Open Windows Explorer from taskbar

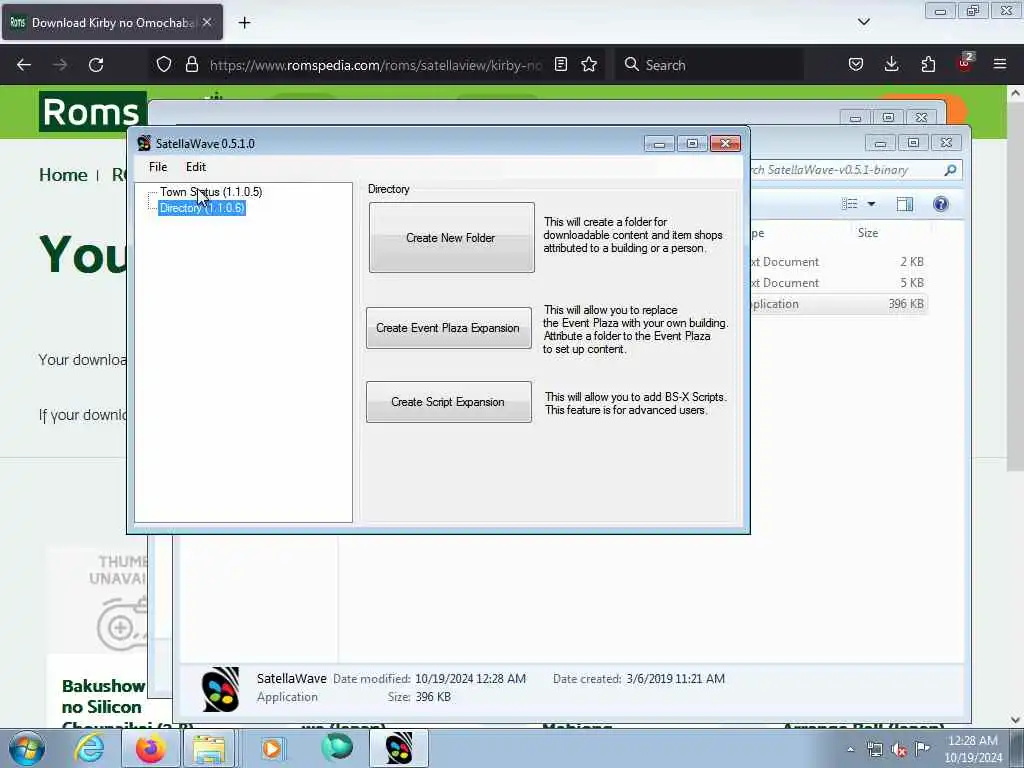(208, 749)
